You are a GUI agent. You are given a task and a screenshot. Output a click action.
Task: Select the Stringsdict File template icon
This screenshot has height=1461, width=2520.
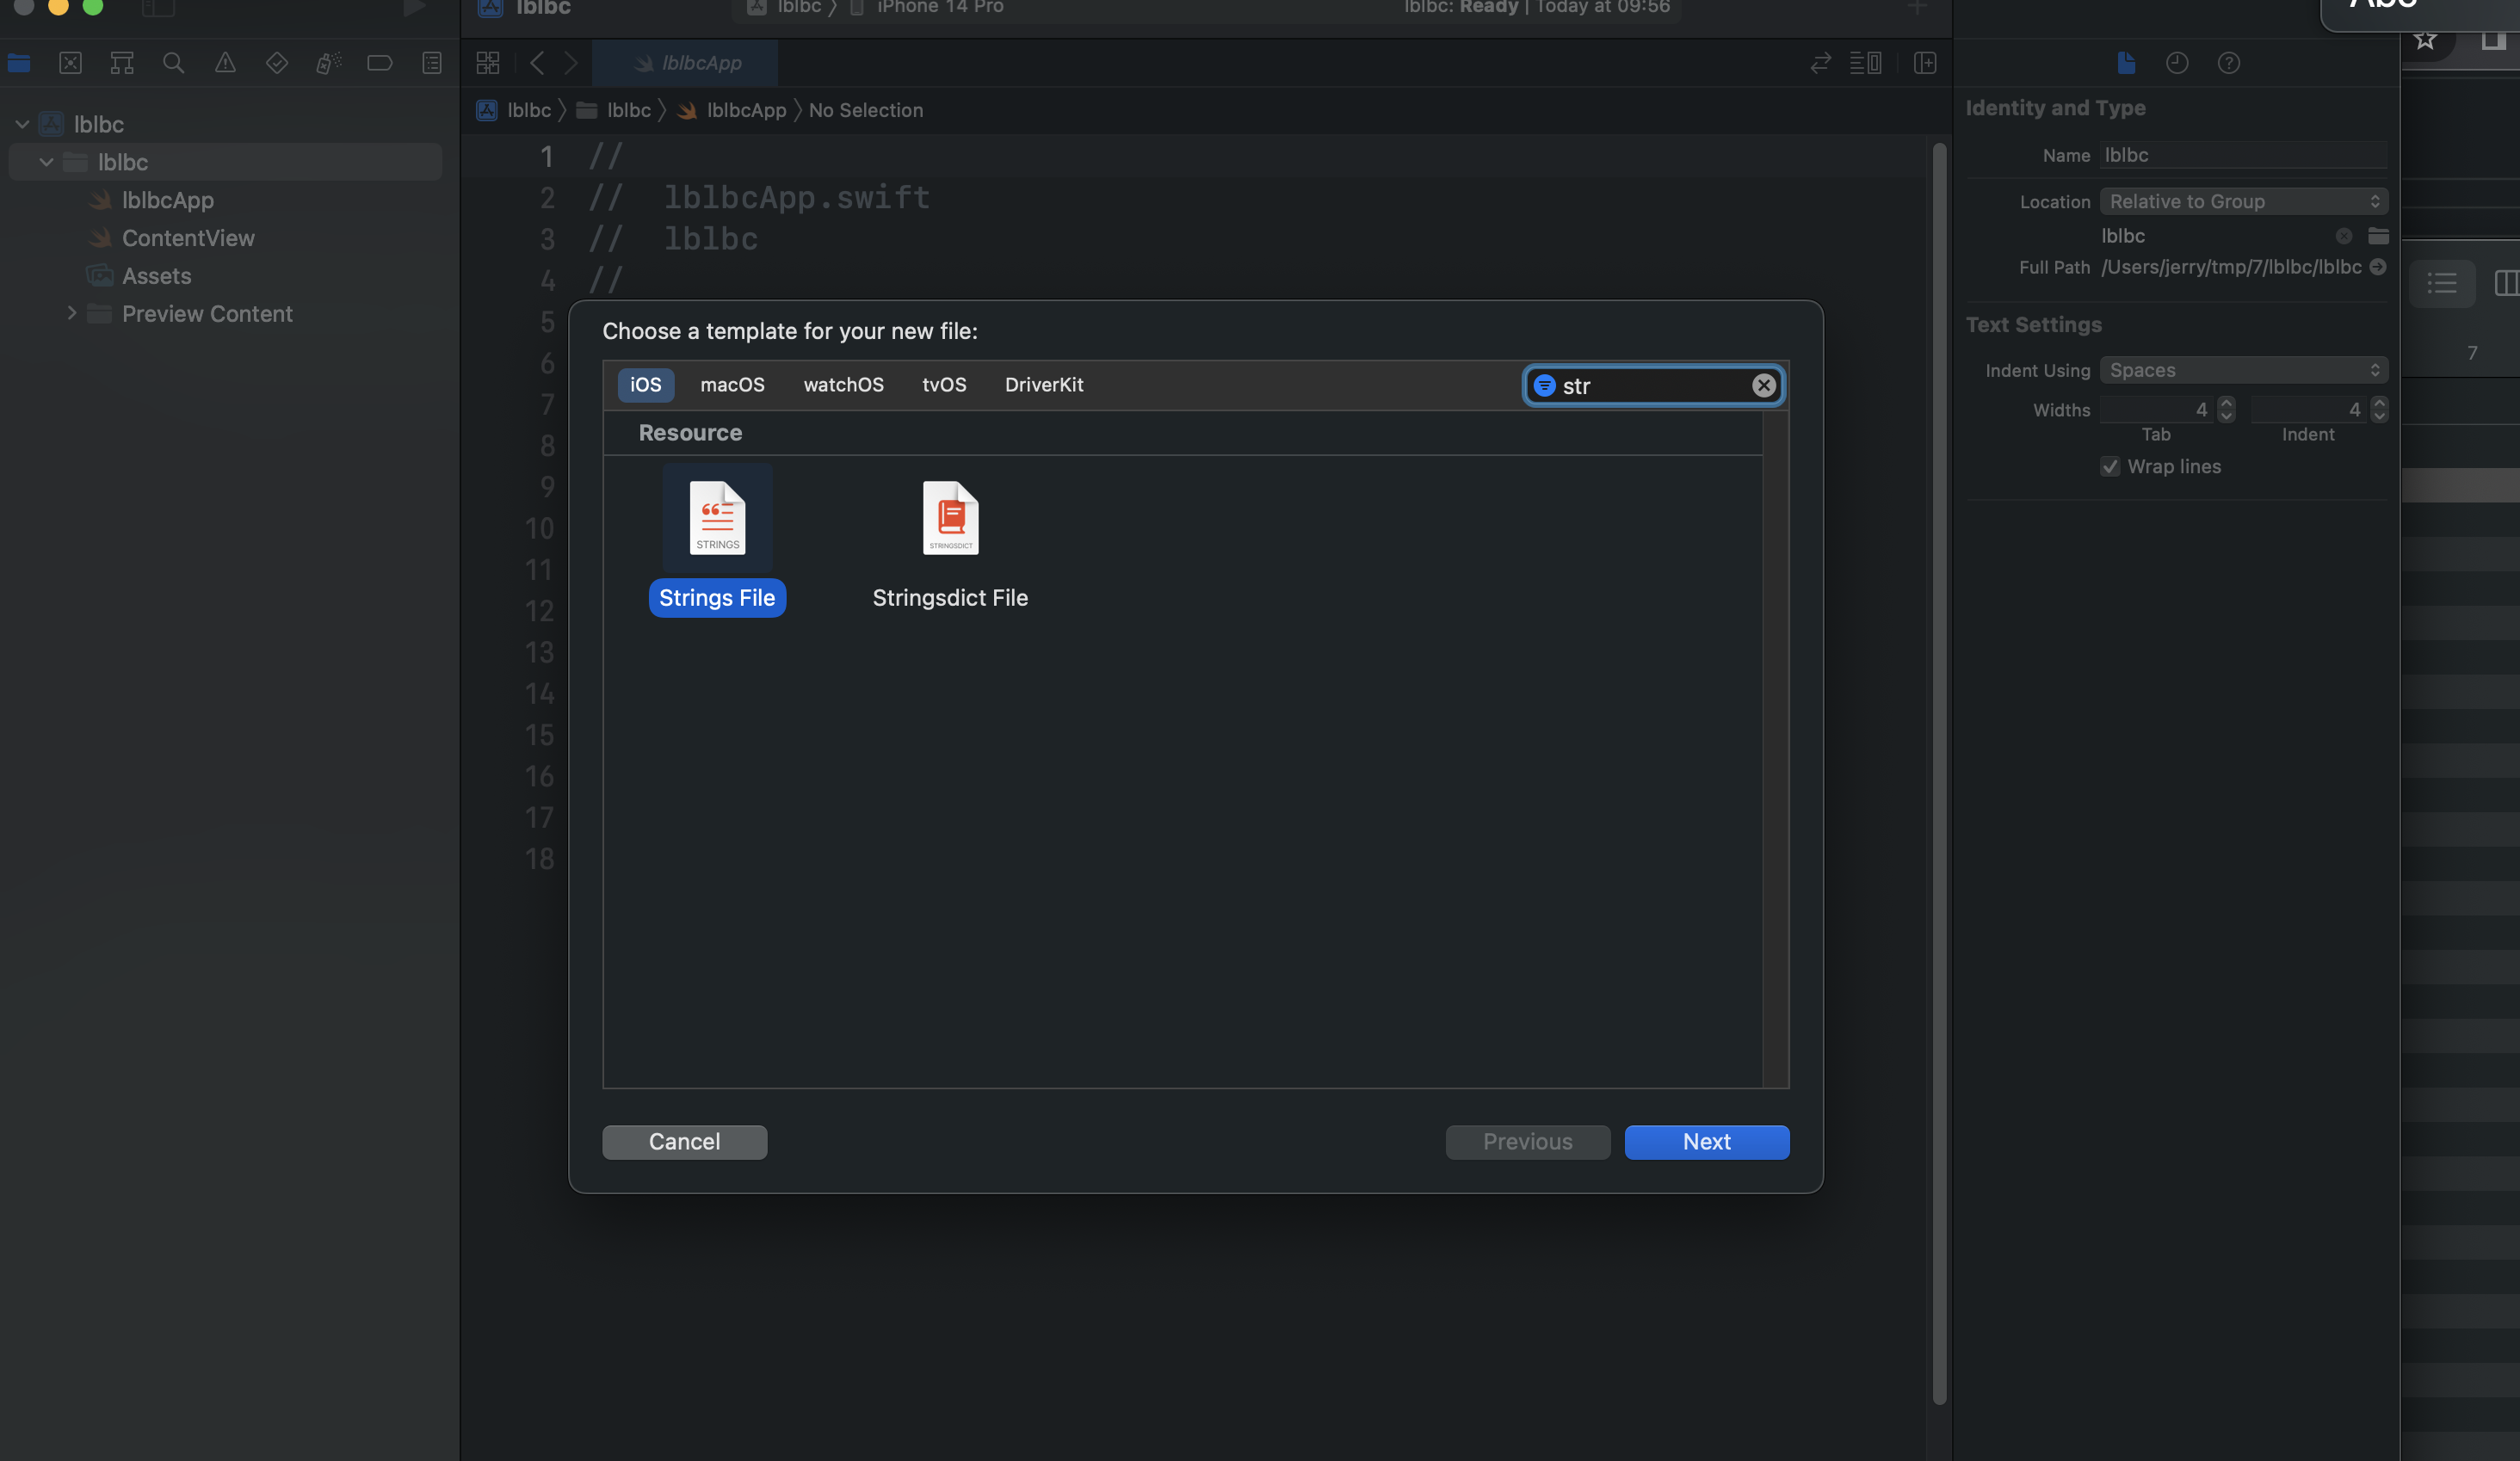click(950, 518)
